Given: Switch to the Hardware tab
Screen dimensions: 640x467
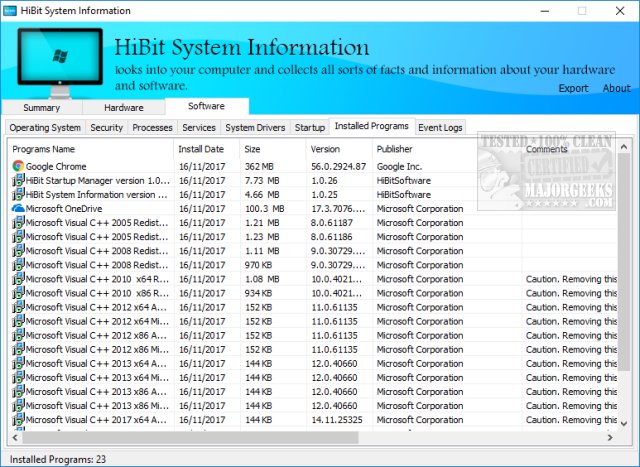Looking at the screenshot, I should click(123, 107).
